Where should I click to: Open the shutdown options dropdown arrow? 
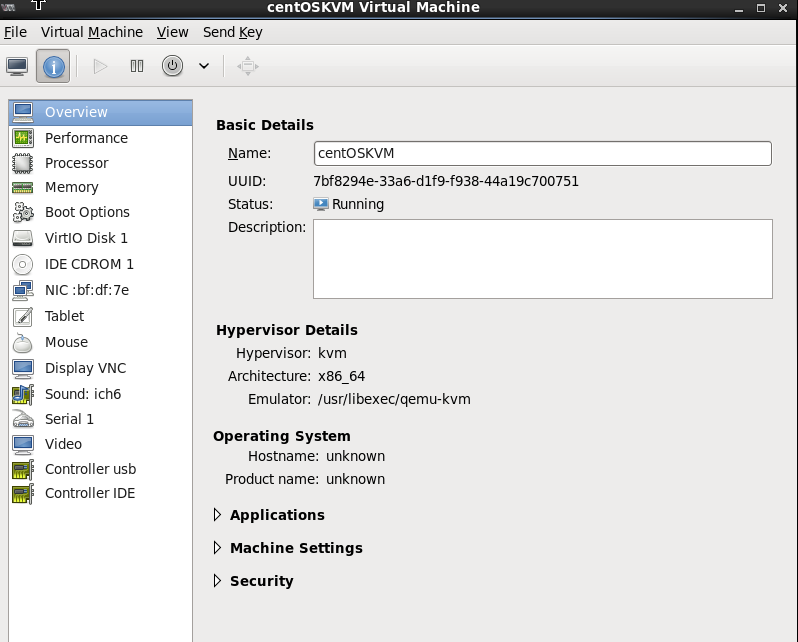click(204, 66)
